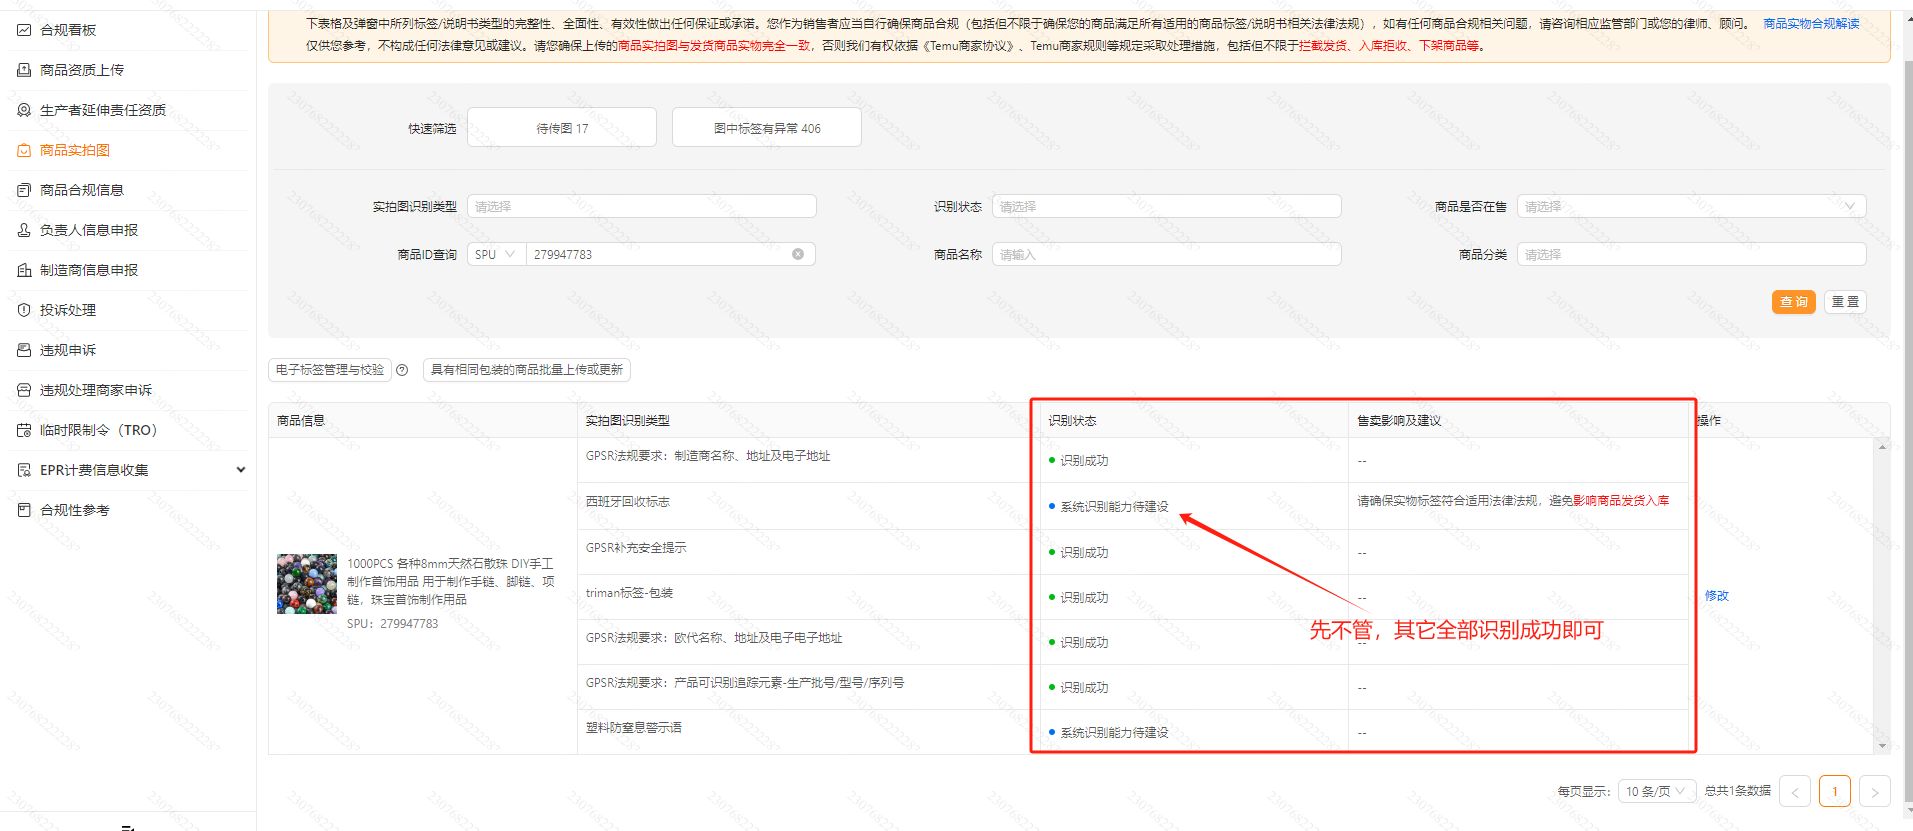The image size is (1913, 831).
Task: Click the EPR计费信息收集 icon
Action: [24, 470]
